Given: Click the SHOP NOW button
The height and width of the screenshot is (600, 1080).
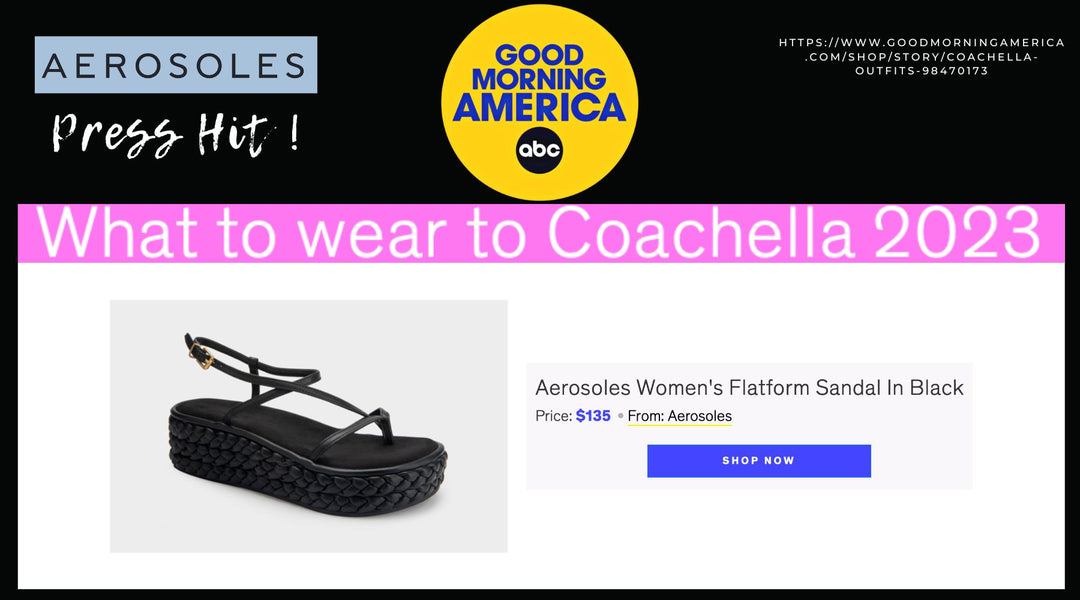Looking at the screenshot, I should tap(758, 461).
